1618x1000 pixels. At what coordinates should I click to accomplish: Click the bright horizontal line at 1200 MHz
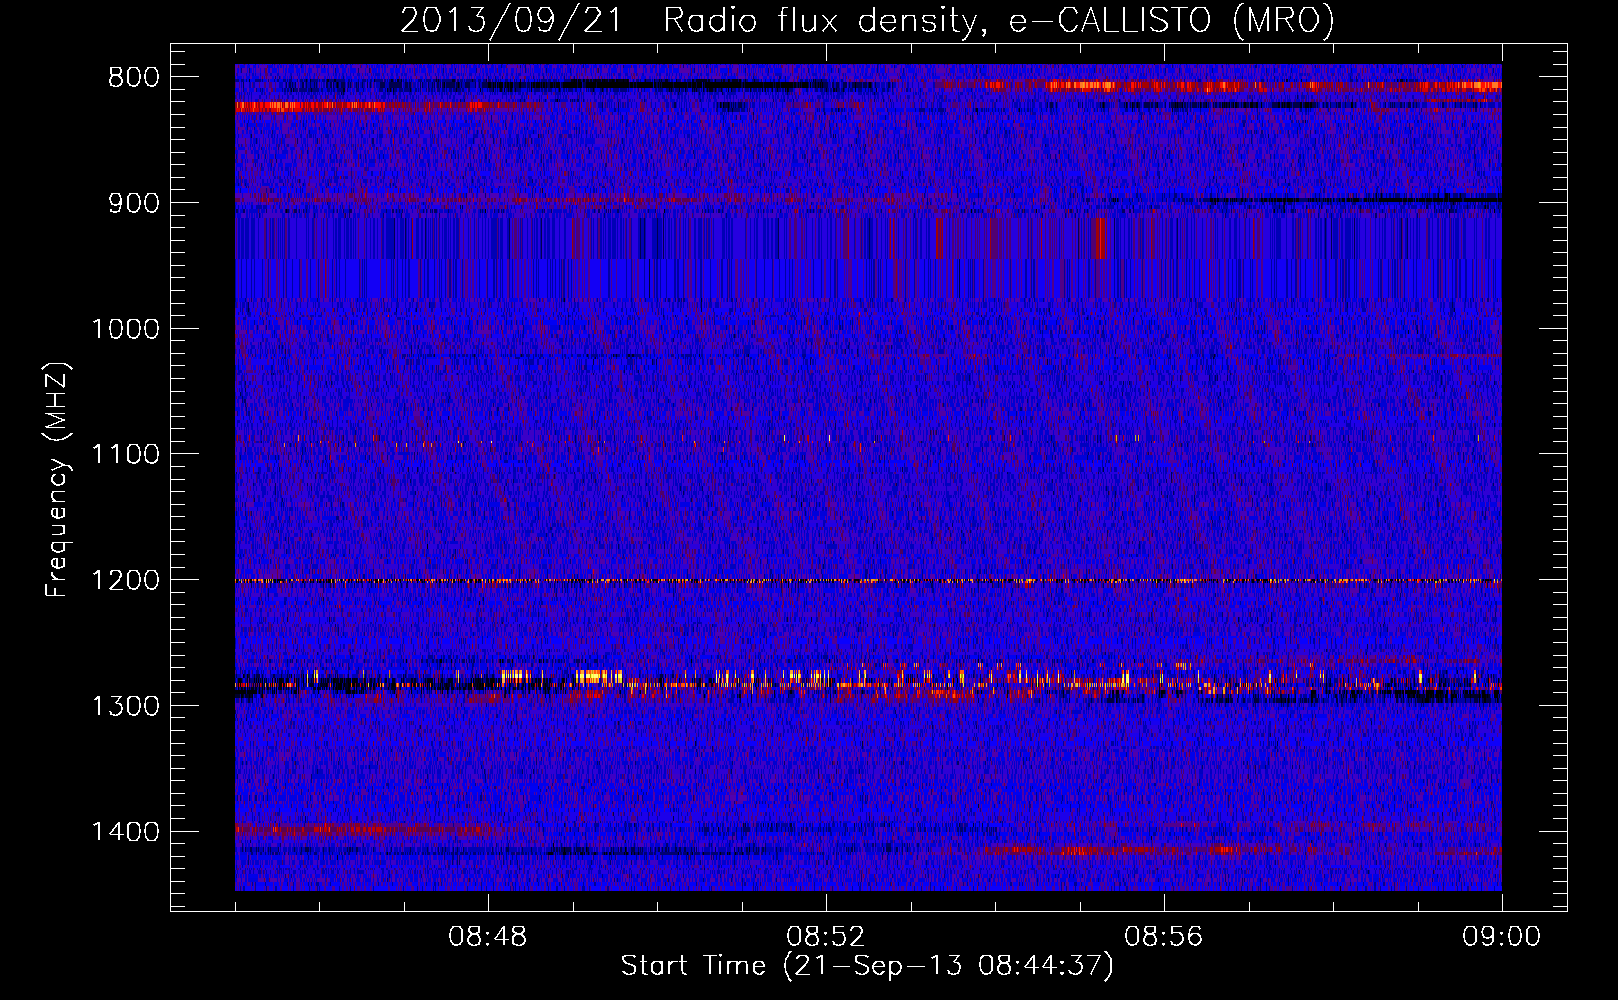(x=868, y=581)
